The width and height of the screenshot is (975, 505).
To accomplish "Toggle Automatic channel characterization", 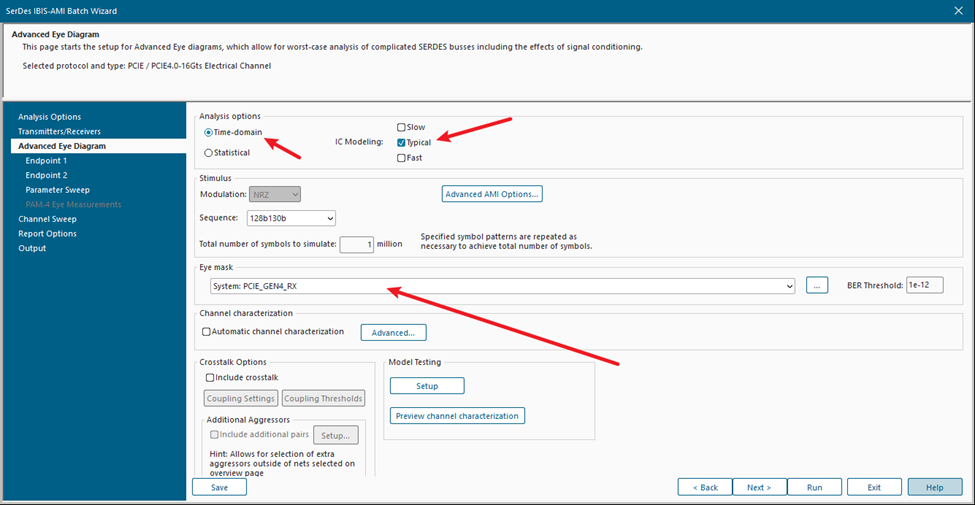I will (x=207, y=331).
